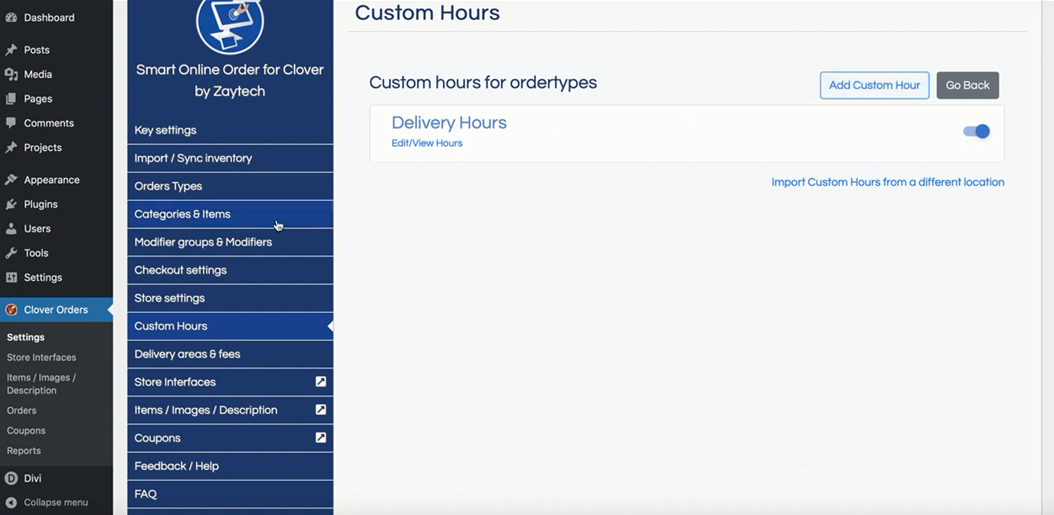Click the Projects pin icon
The width and height of the screenshot is (1054, 515).
click(11, 147)
